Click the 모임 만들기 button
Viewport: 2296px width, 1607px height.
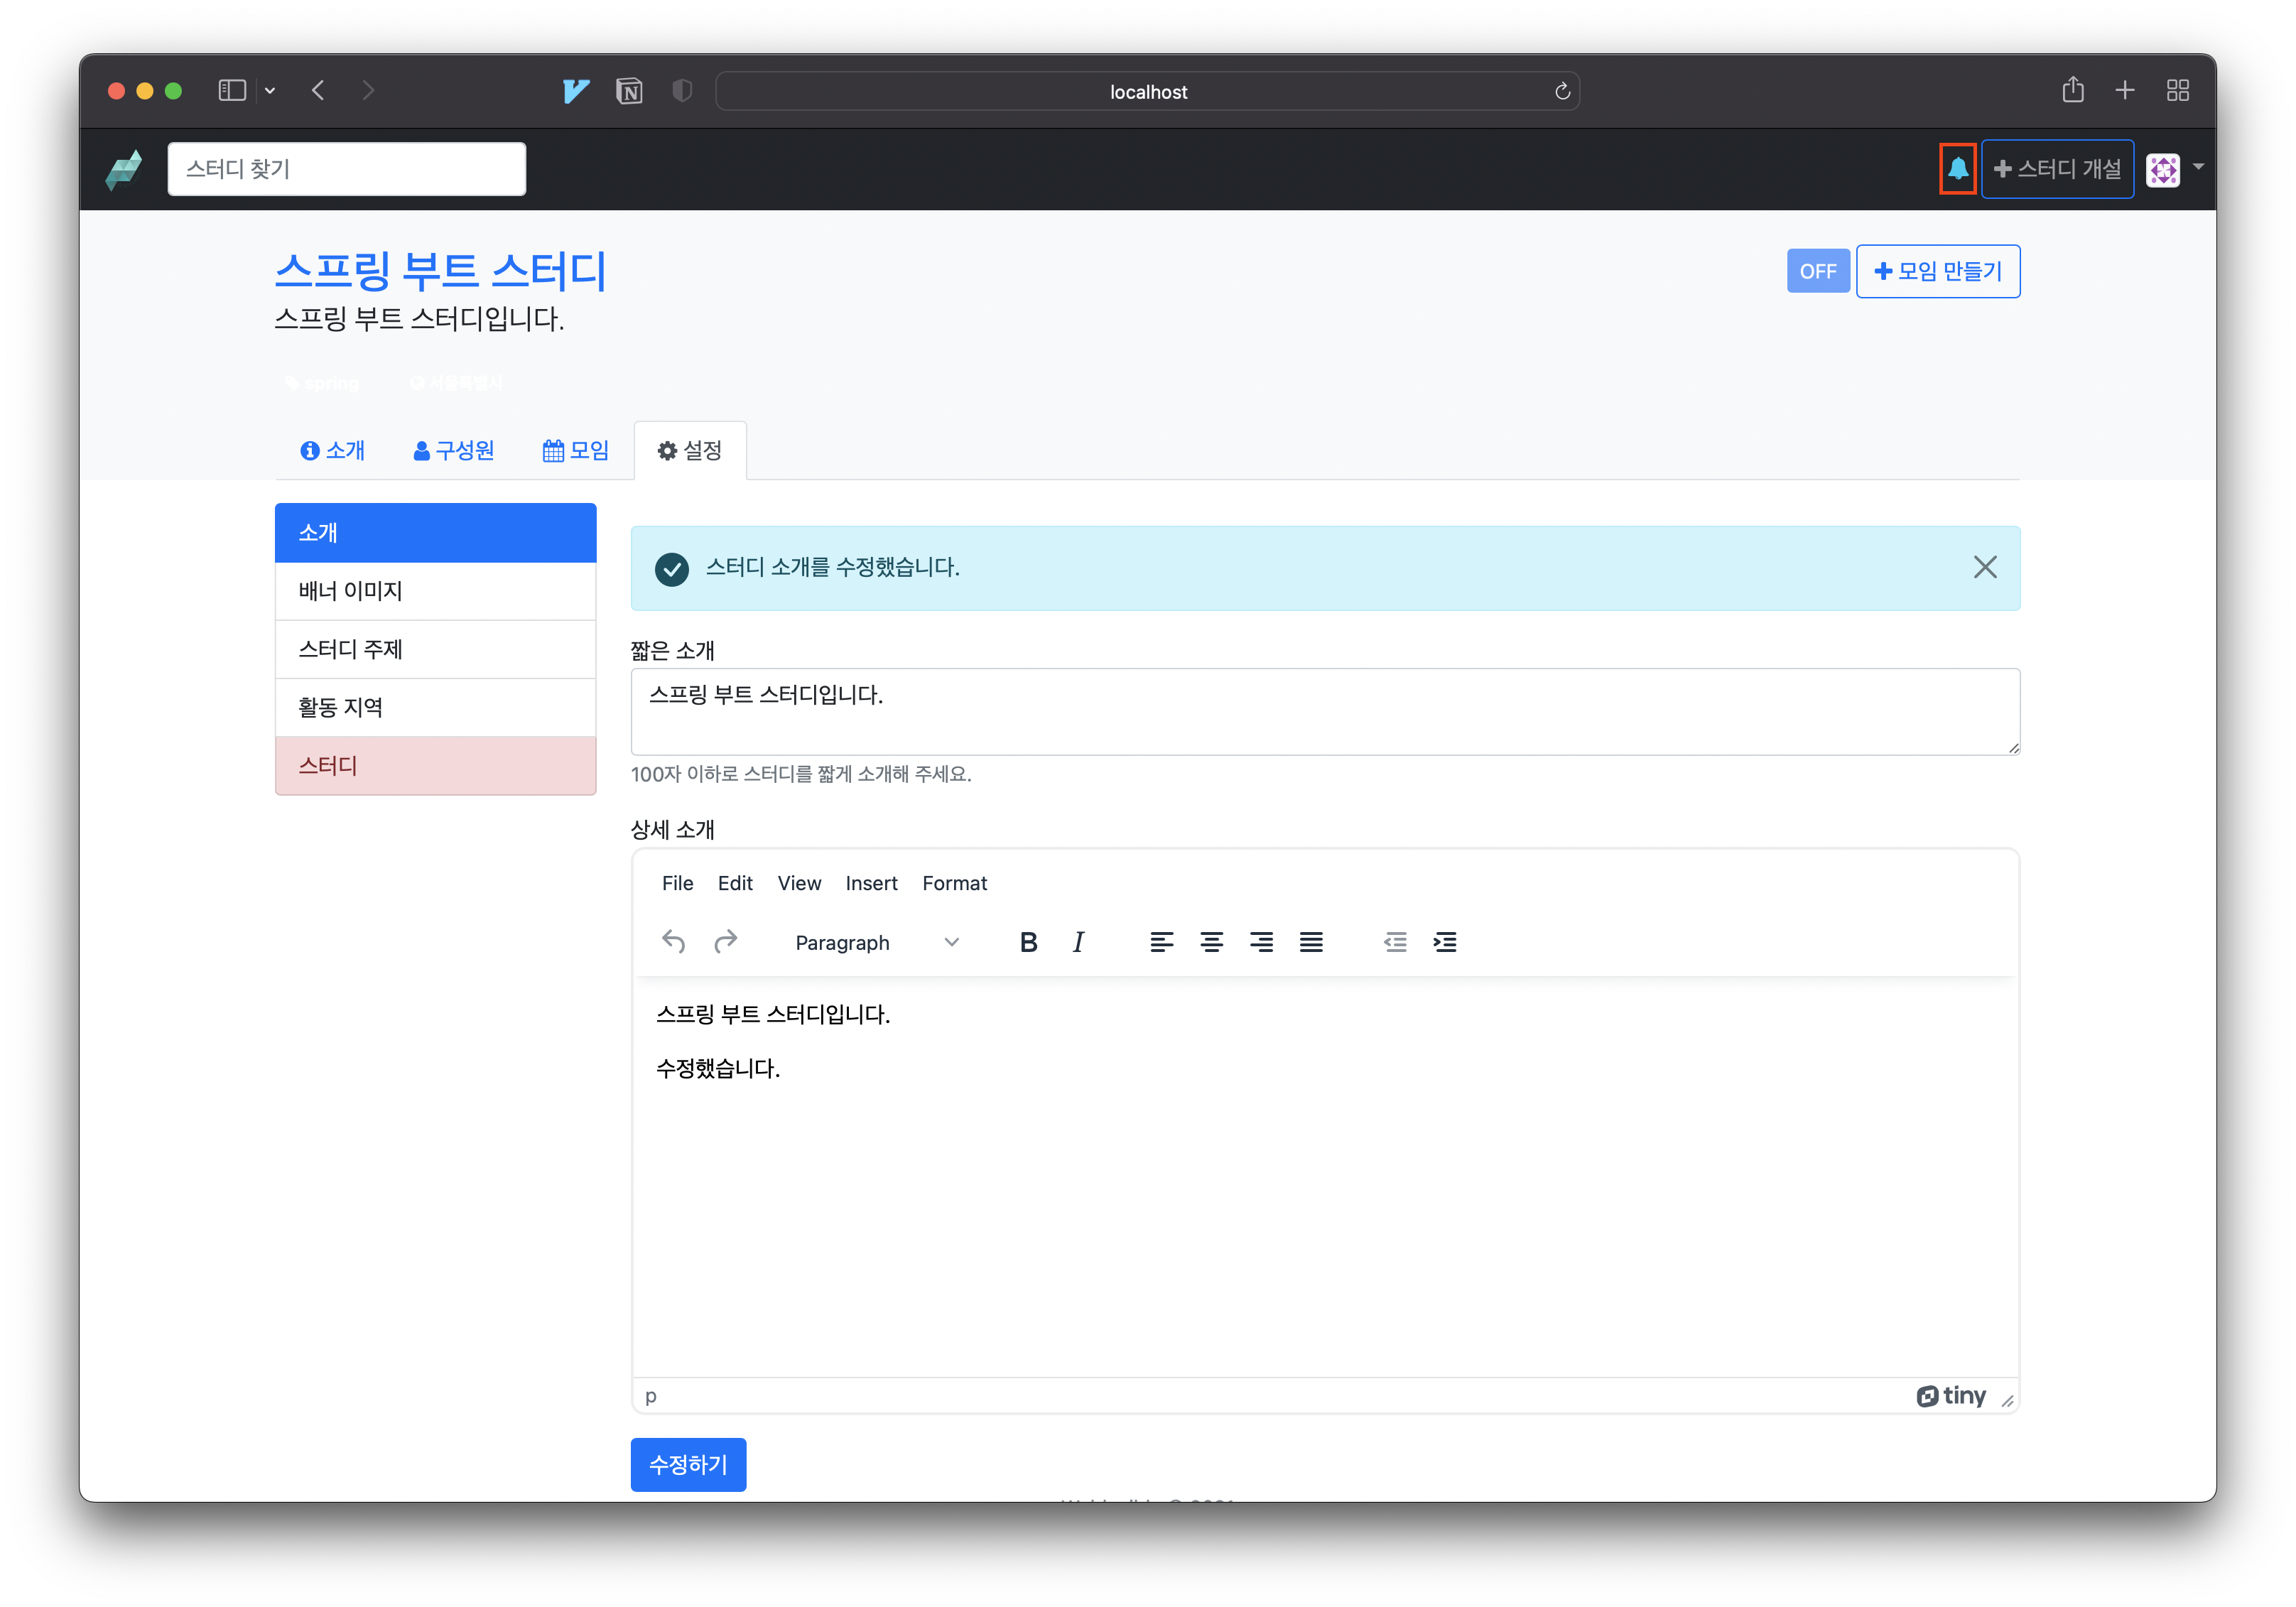point(1937,271)
